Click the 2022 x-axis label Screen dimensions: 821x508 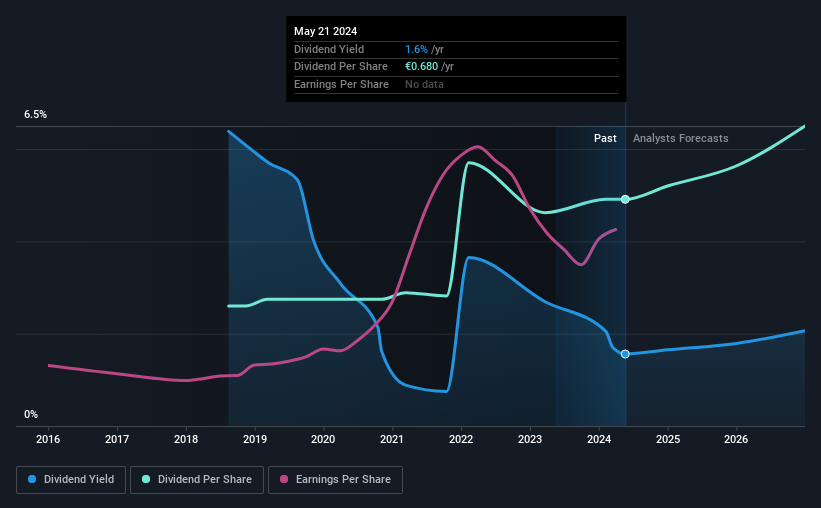(461, 439)
